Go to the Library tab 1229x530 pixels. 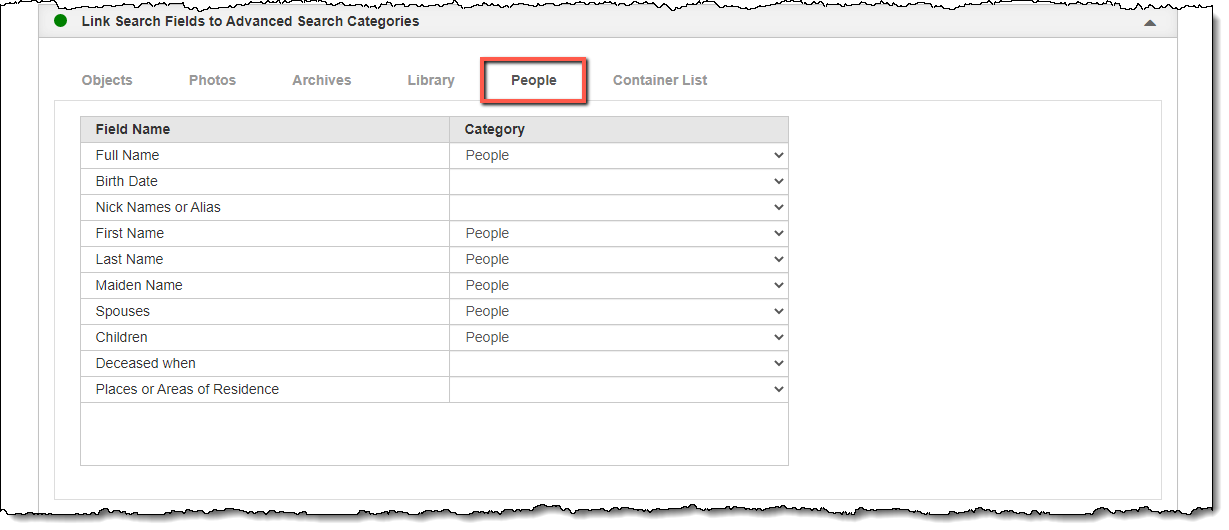pyautogui.click(x=431, y=80)
